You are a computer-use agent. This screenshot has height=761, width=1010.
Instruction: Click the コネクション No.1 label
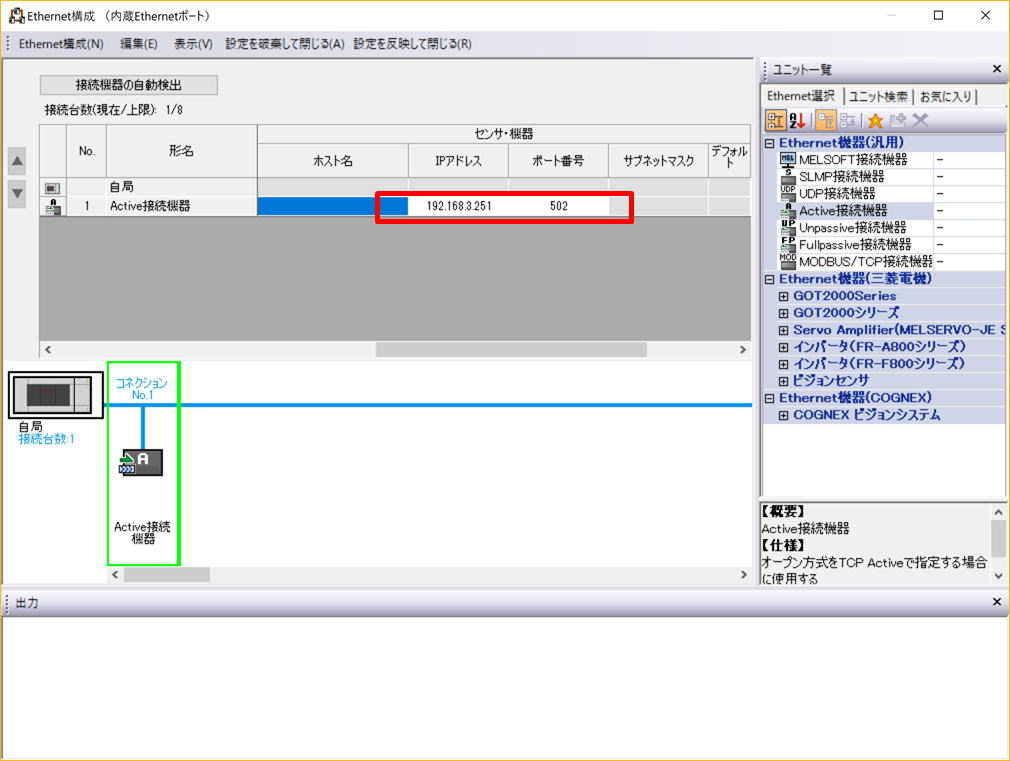142,389
